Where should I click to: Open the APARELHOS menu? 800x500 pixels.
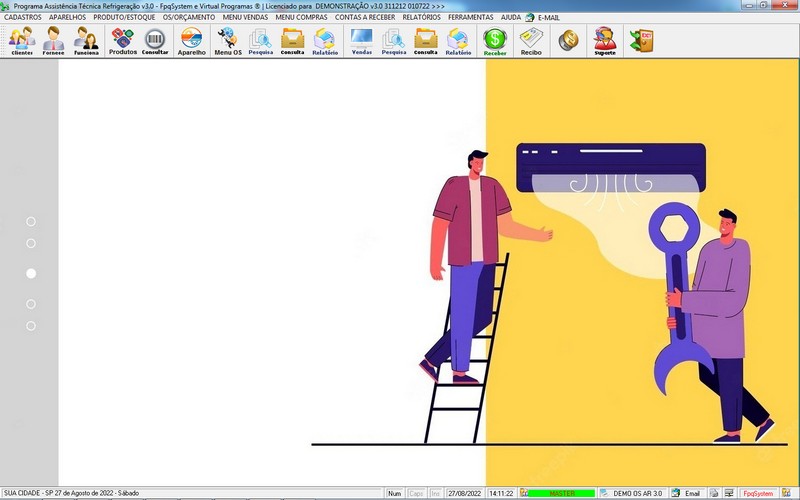[x=67, y=17]
